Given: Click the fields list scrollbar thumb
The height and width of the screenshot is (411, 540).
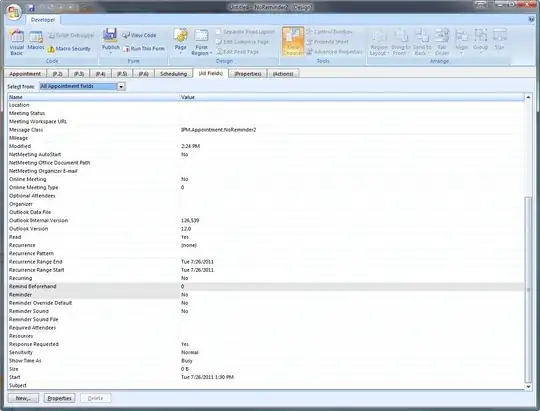Looking at the screenshot, I should [528, 289].
